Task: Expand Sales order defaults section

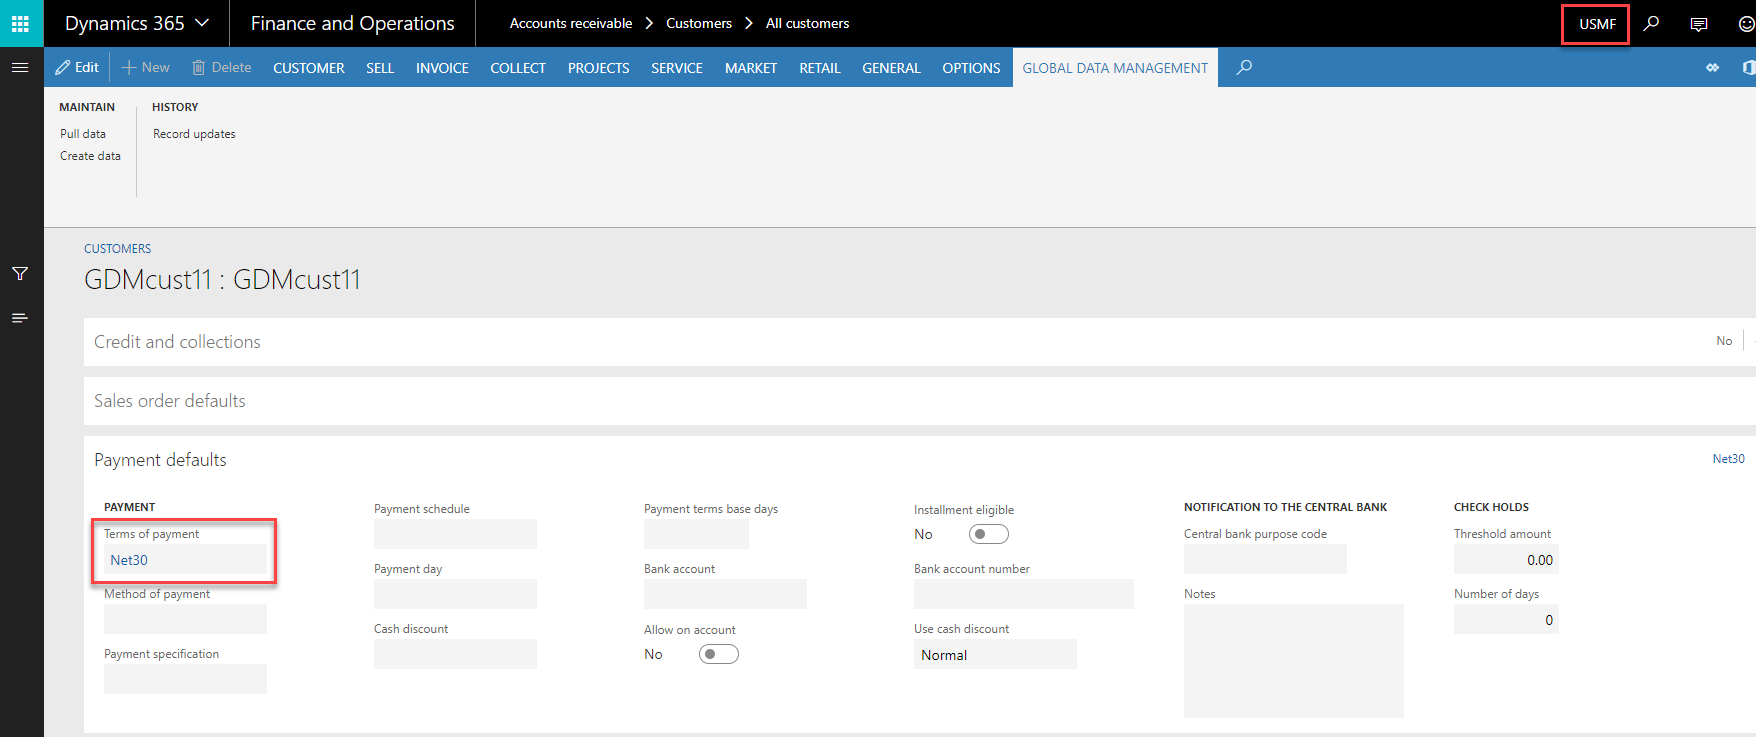Action: pos(920,401)
